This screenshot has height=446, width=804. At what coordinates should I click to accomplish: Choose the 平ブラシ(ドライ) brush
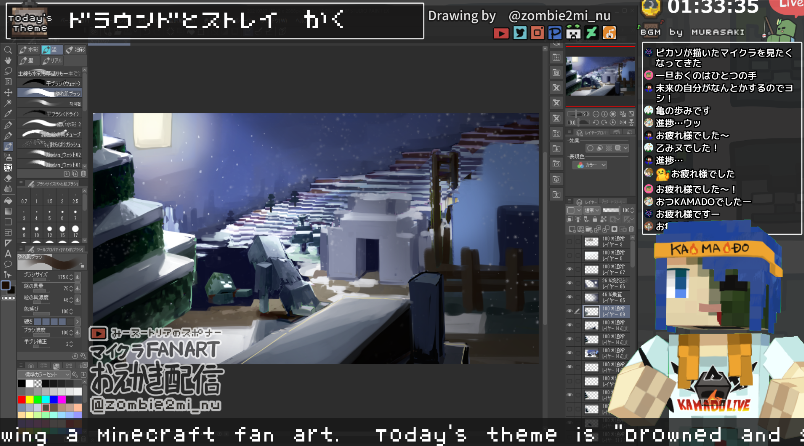click(x=50, y=114)
